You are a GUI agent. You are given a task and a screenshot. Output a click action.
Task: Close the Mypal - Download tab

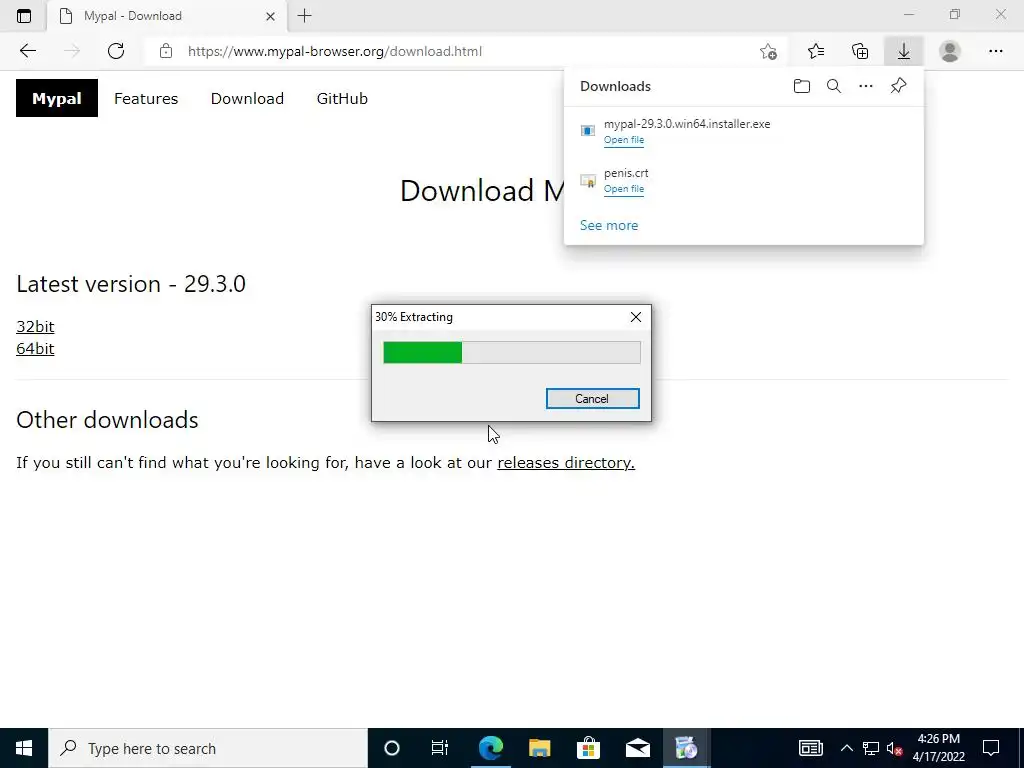tap(270, 16)
